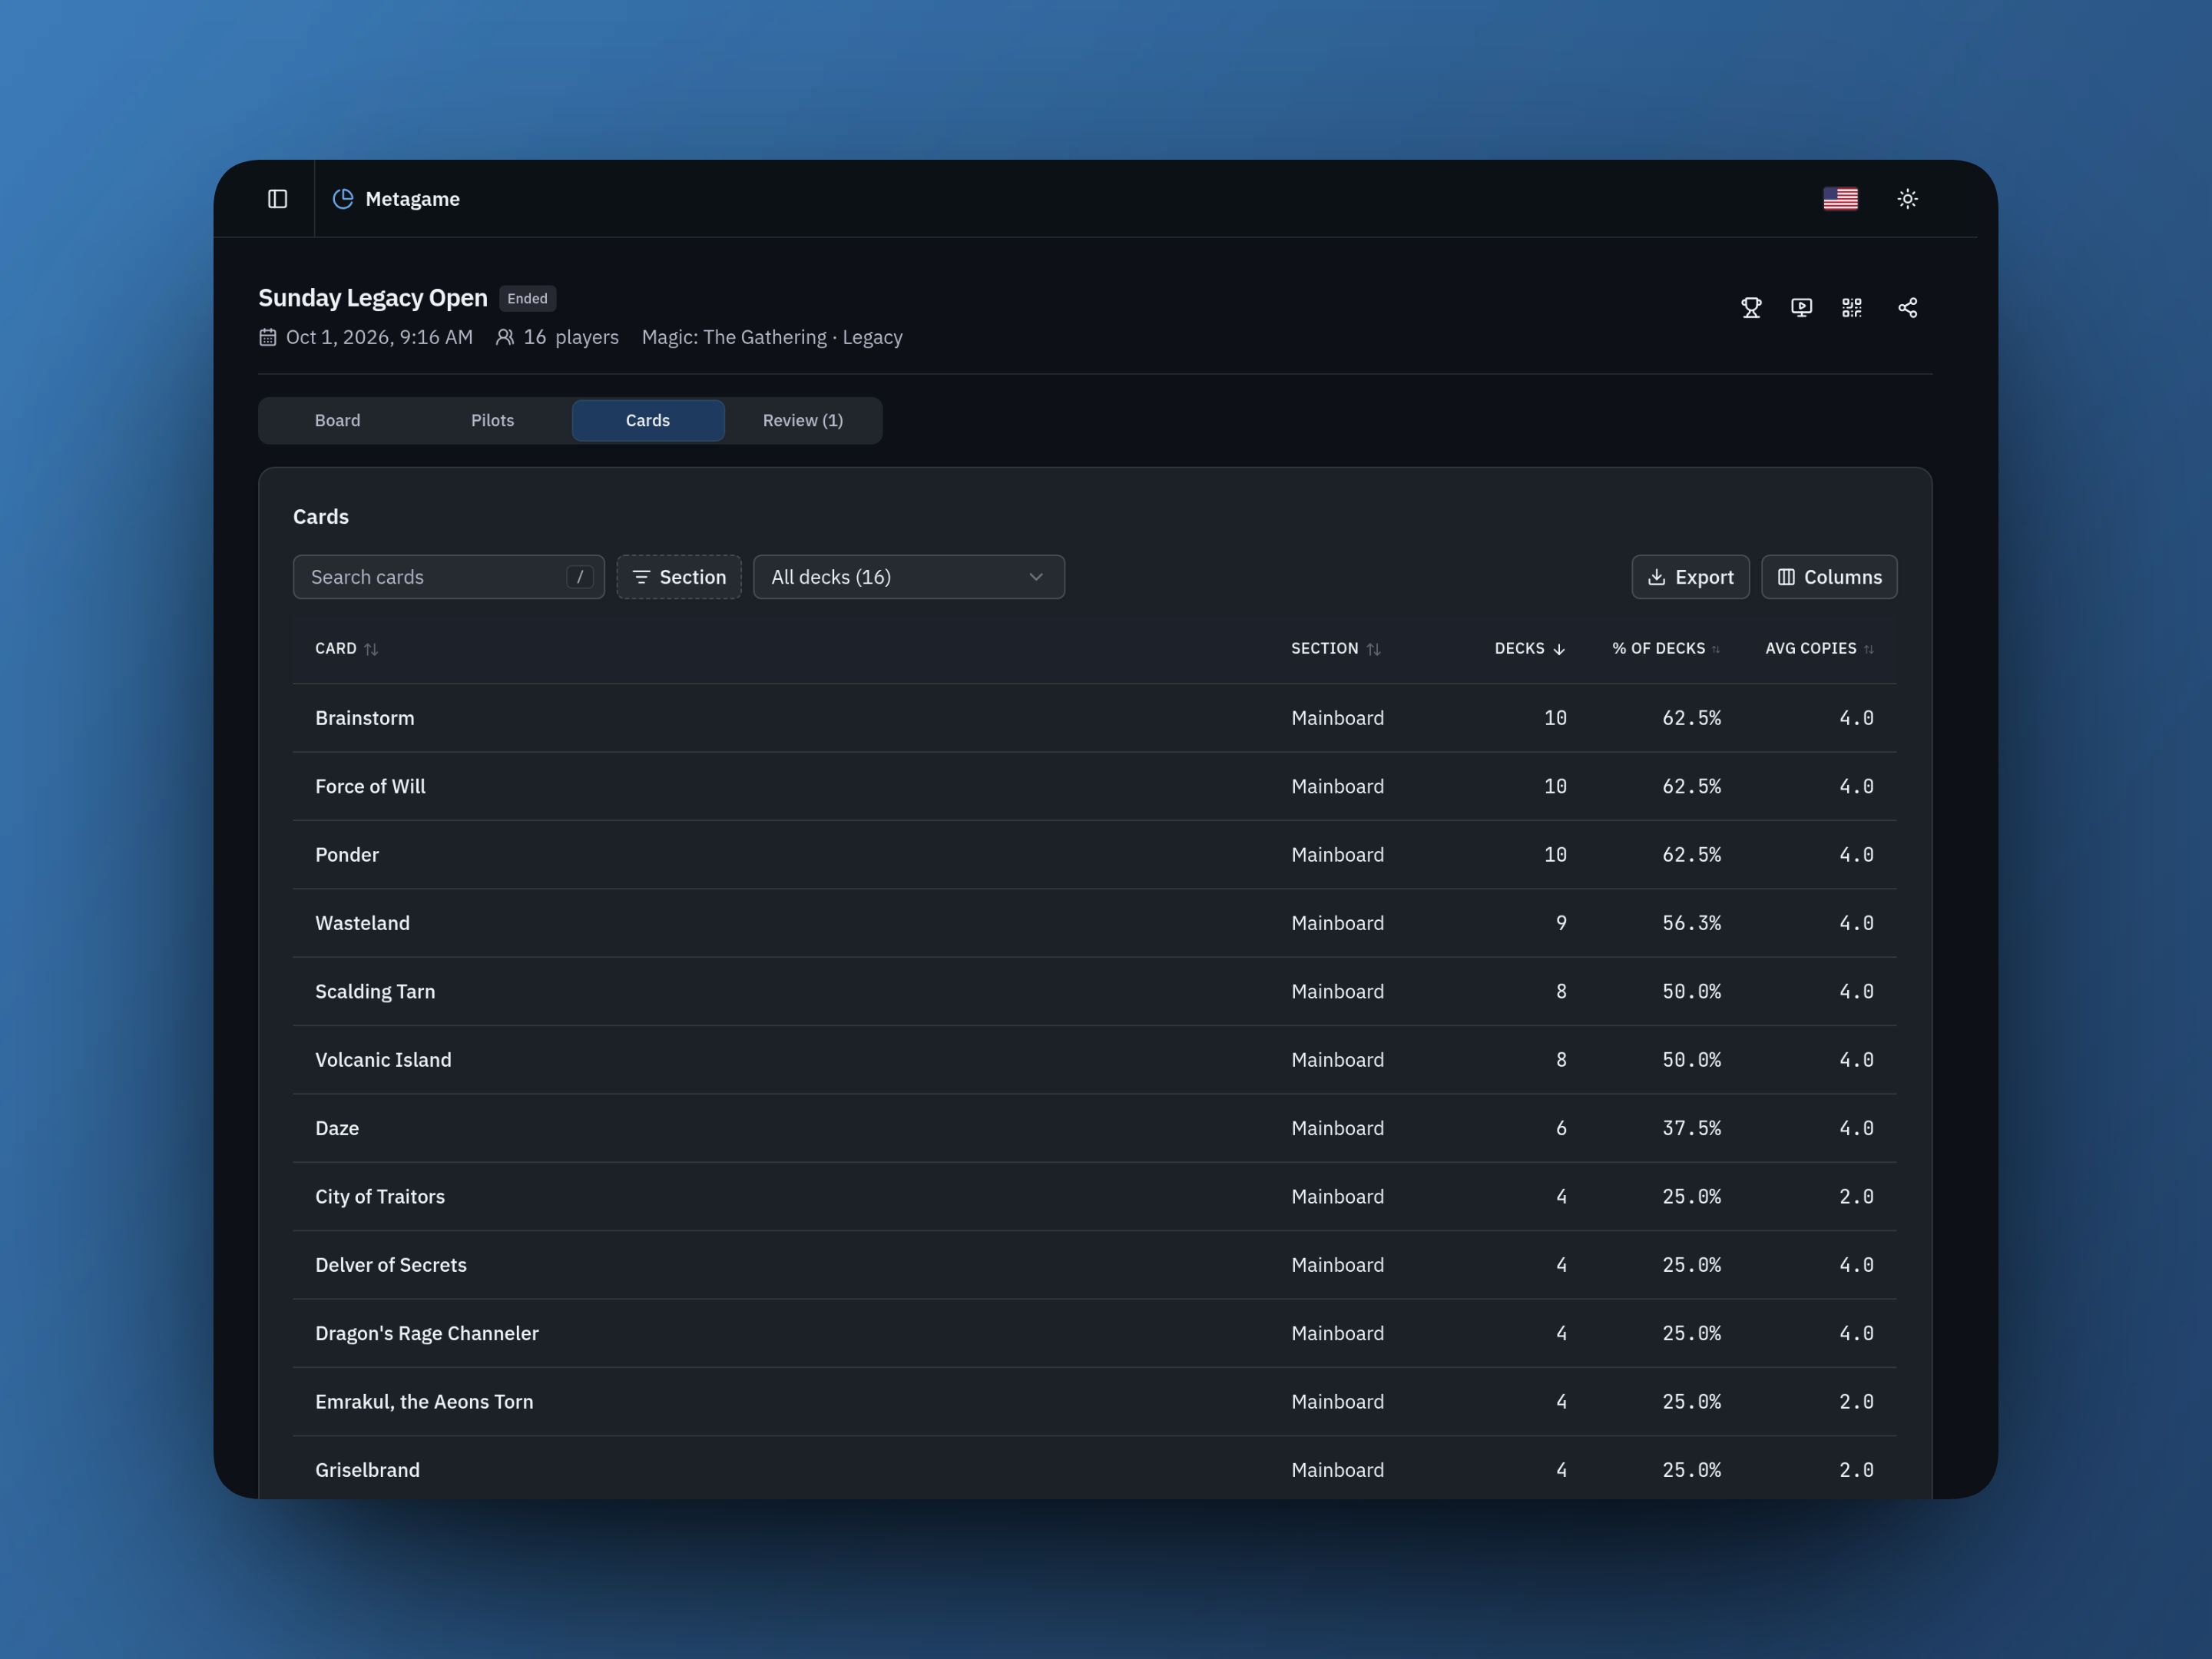2212x1659 pixels.
Task: Click Emrakul, the Aeons Torn
Action: coord(424,1402)
